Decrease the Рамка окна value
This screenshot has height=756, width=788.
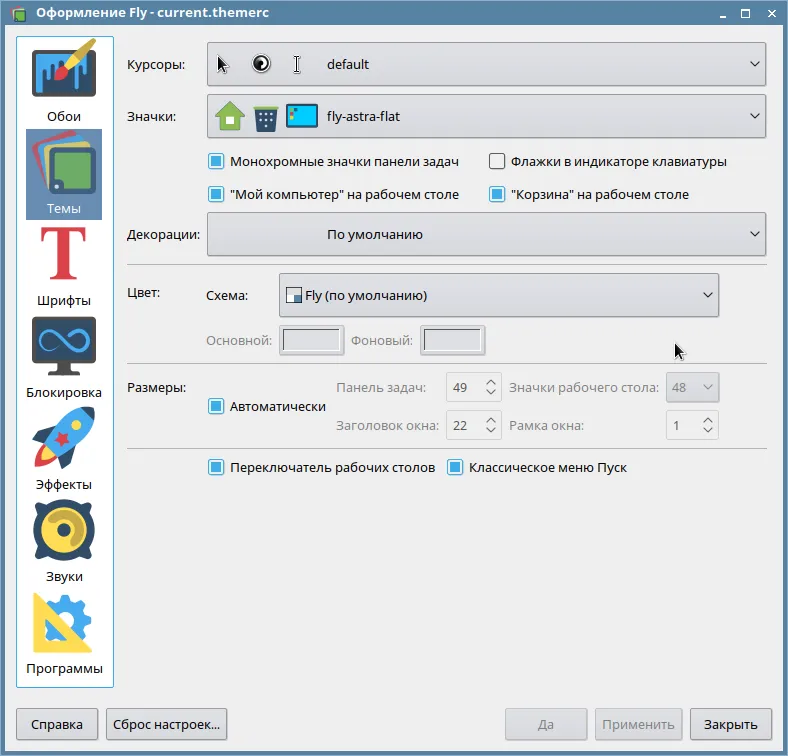(708, 431)
